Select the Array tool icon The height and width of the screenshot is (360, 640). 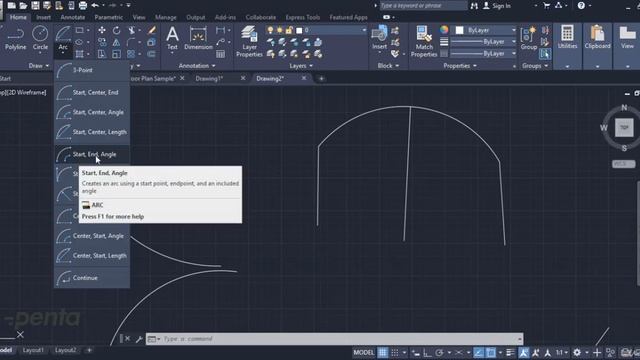[131, 54]
